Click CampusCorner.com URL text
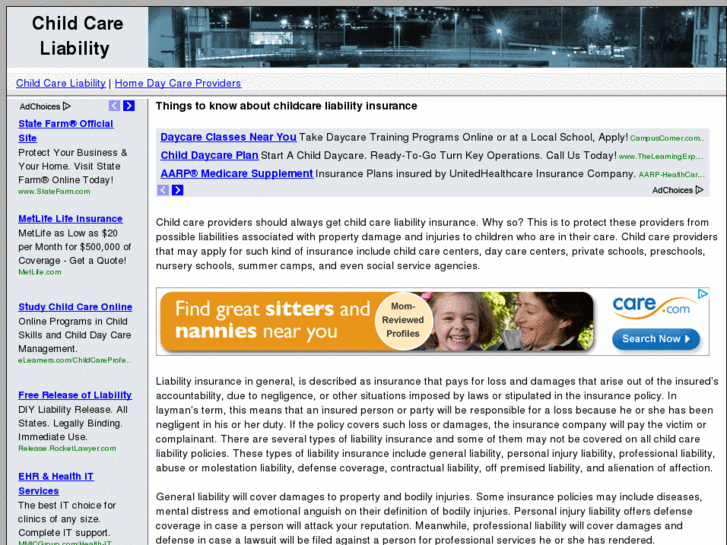727x545 pixels. click(667, 138)
